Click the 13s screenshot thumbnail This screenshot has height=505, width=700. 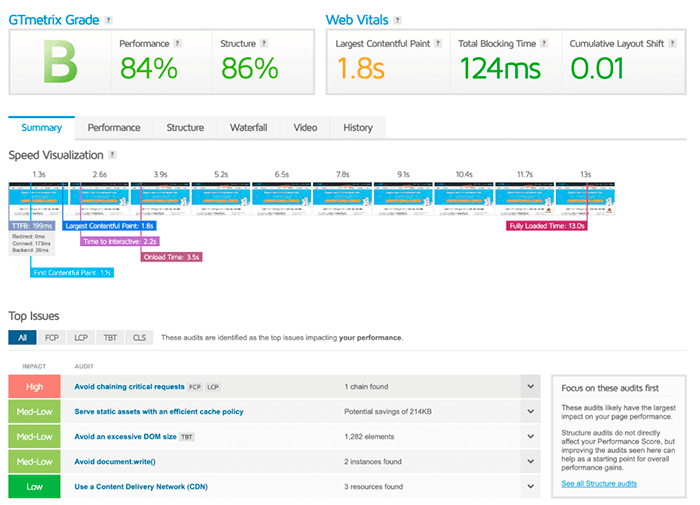pyautogui.click(x=585, y=199)
